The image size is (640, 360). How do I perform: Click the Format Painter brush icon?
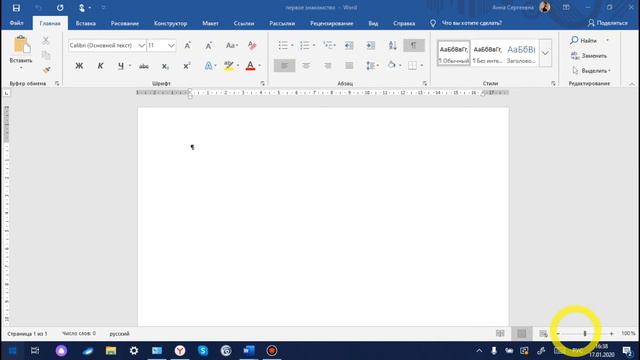tap(46, 70)
